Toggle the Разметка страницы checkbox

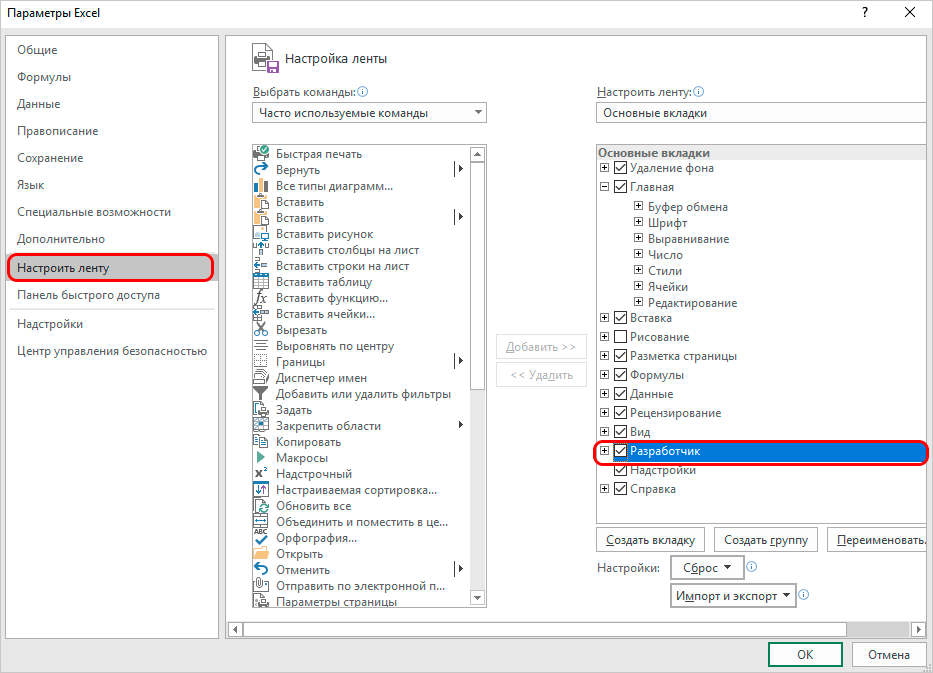point(620,356)
